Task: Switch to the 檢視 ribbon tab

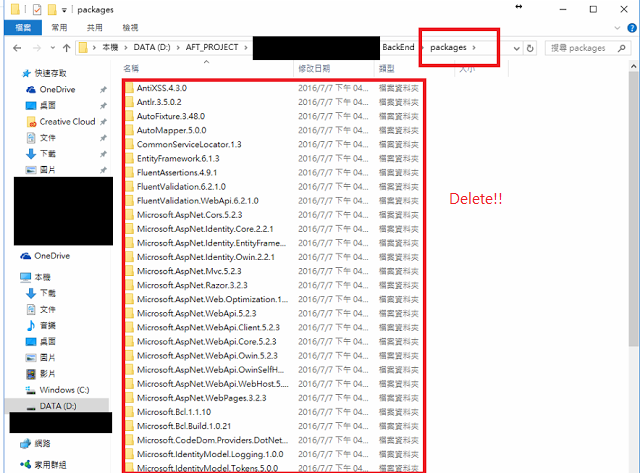Action: [x=130, y=27]
